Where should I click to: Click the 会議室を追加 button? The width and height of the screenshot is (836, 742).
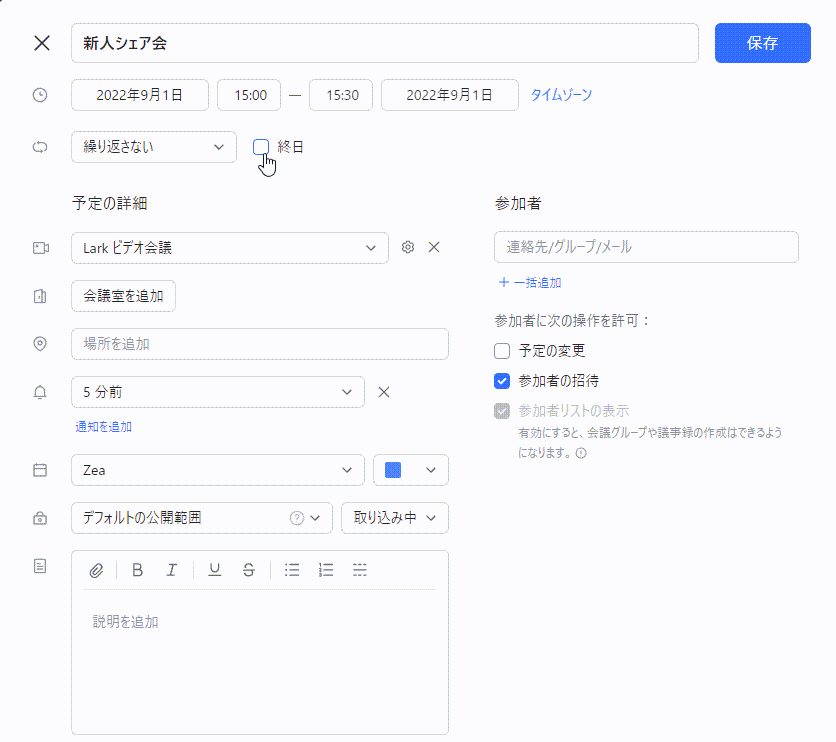[x=123, y=296]
